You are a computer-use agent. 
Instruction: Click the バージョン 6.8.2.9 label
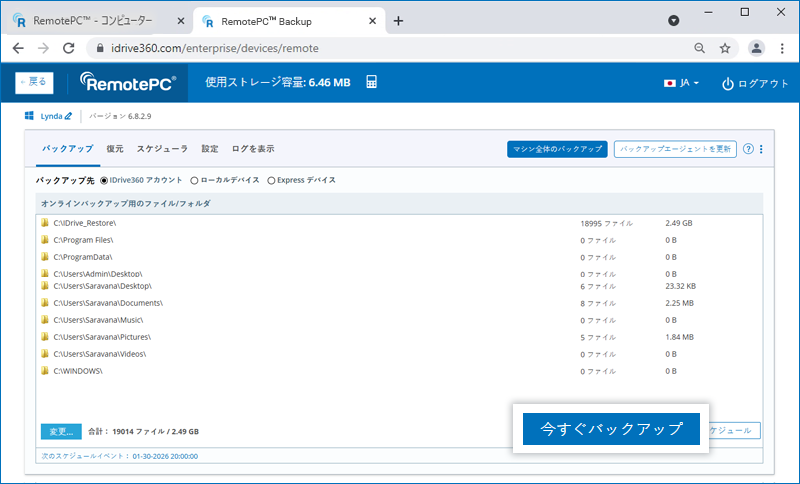coord(120,116)
